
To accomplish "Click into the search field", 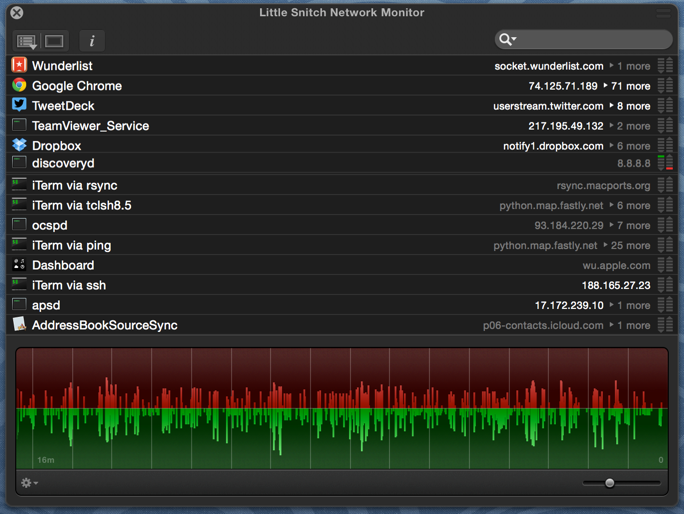I will tap(584, 40).
